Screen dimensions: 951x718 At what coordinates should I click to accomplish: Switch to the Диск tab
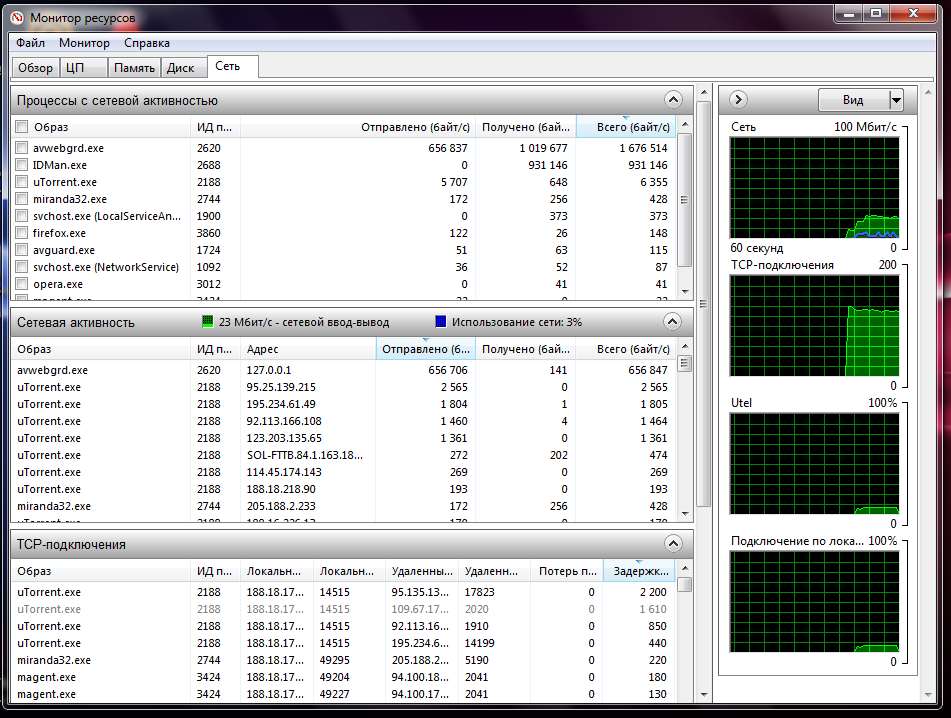pos(180,68)
